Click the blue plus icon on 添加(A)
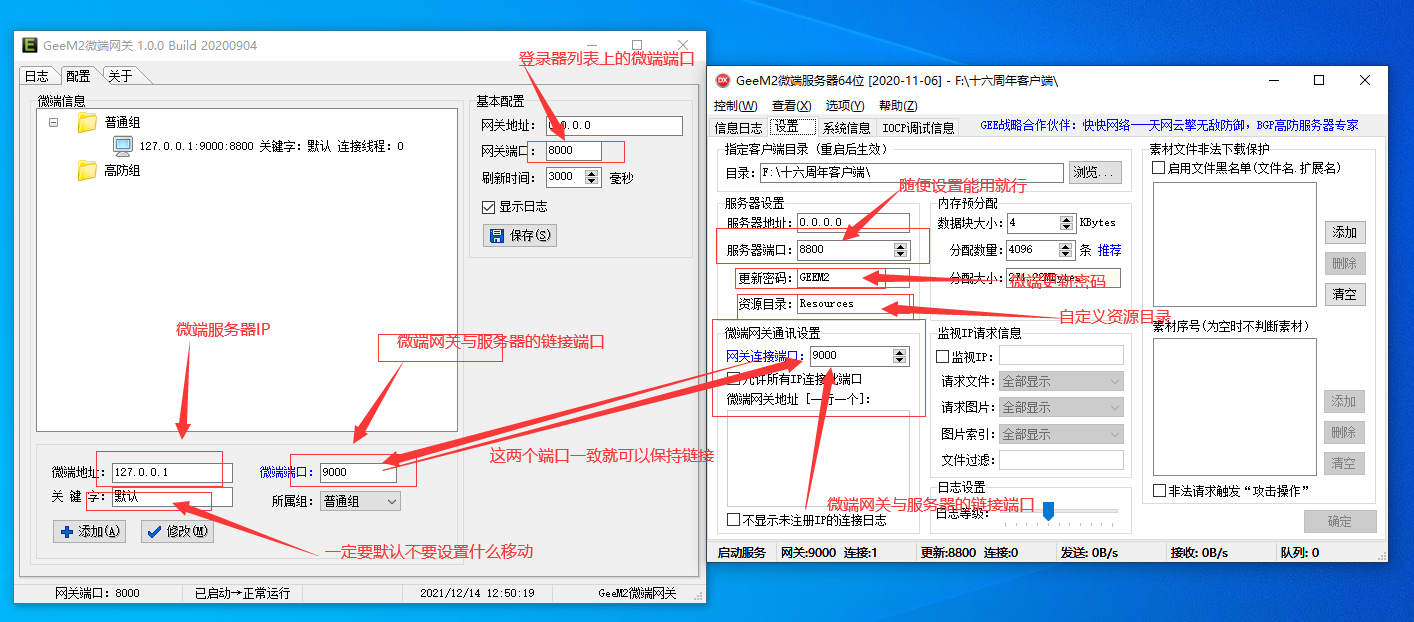Viewport: 1414px width, 622px height. [x=67, y=532]
